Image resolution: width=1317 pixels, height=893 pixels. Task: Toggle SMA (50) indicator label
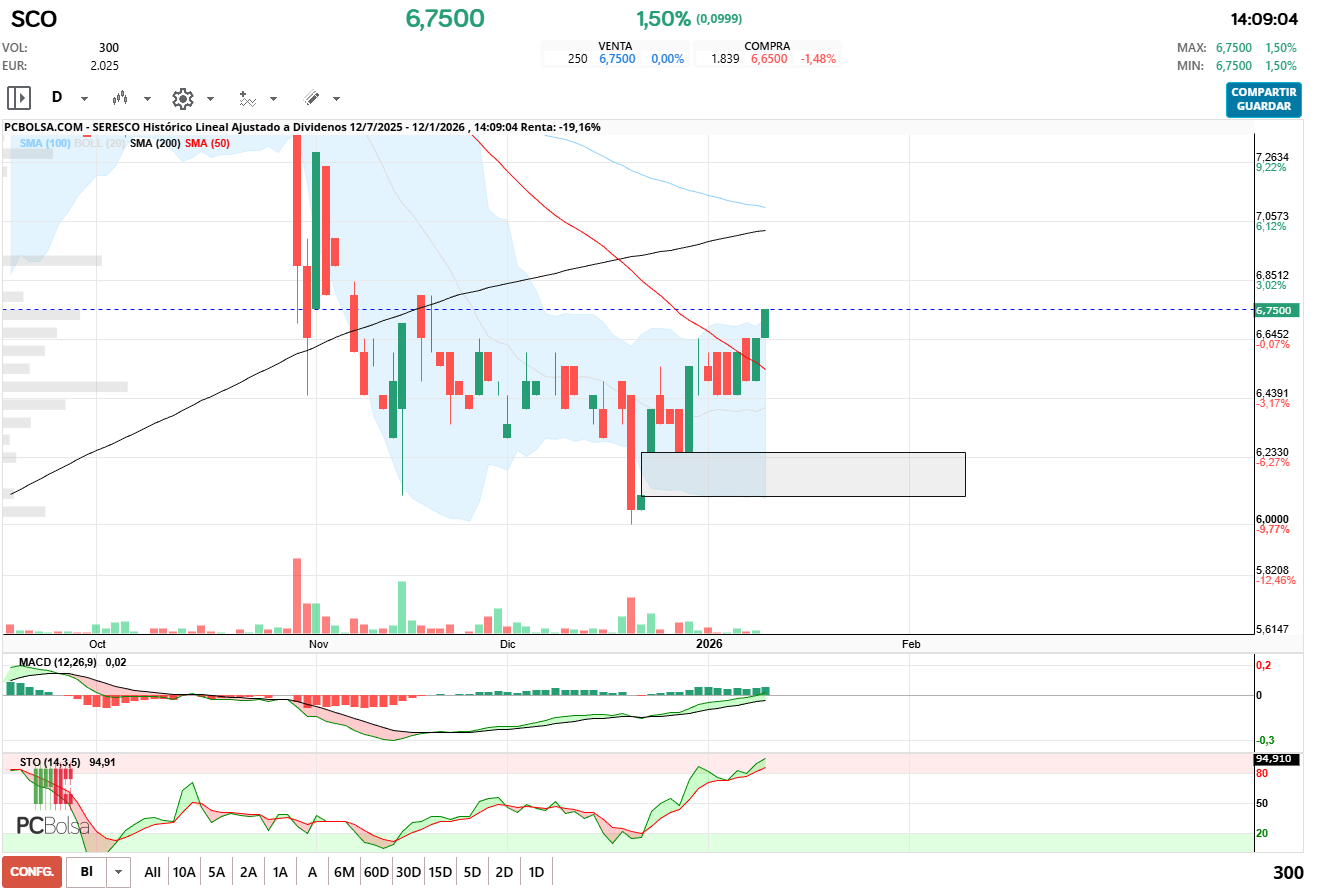point(207,143)
